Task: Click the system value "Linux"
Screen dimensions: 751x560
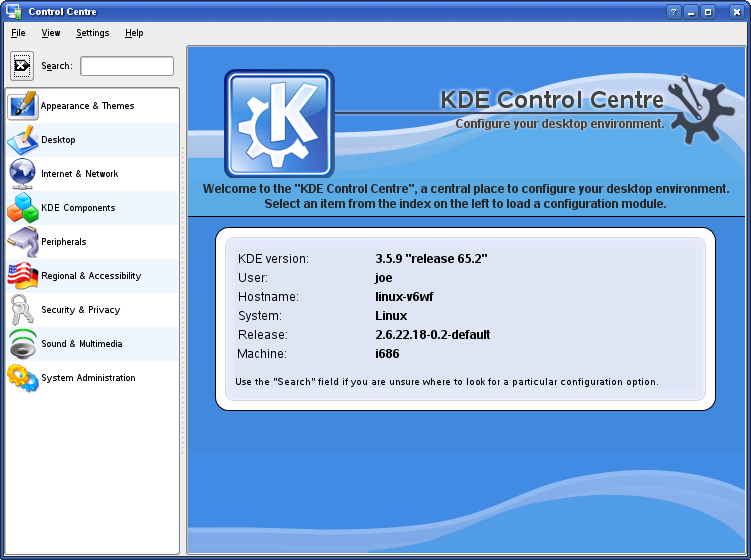Action: (x=391, y=316)
